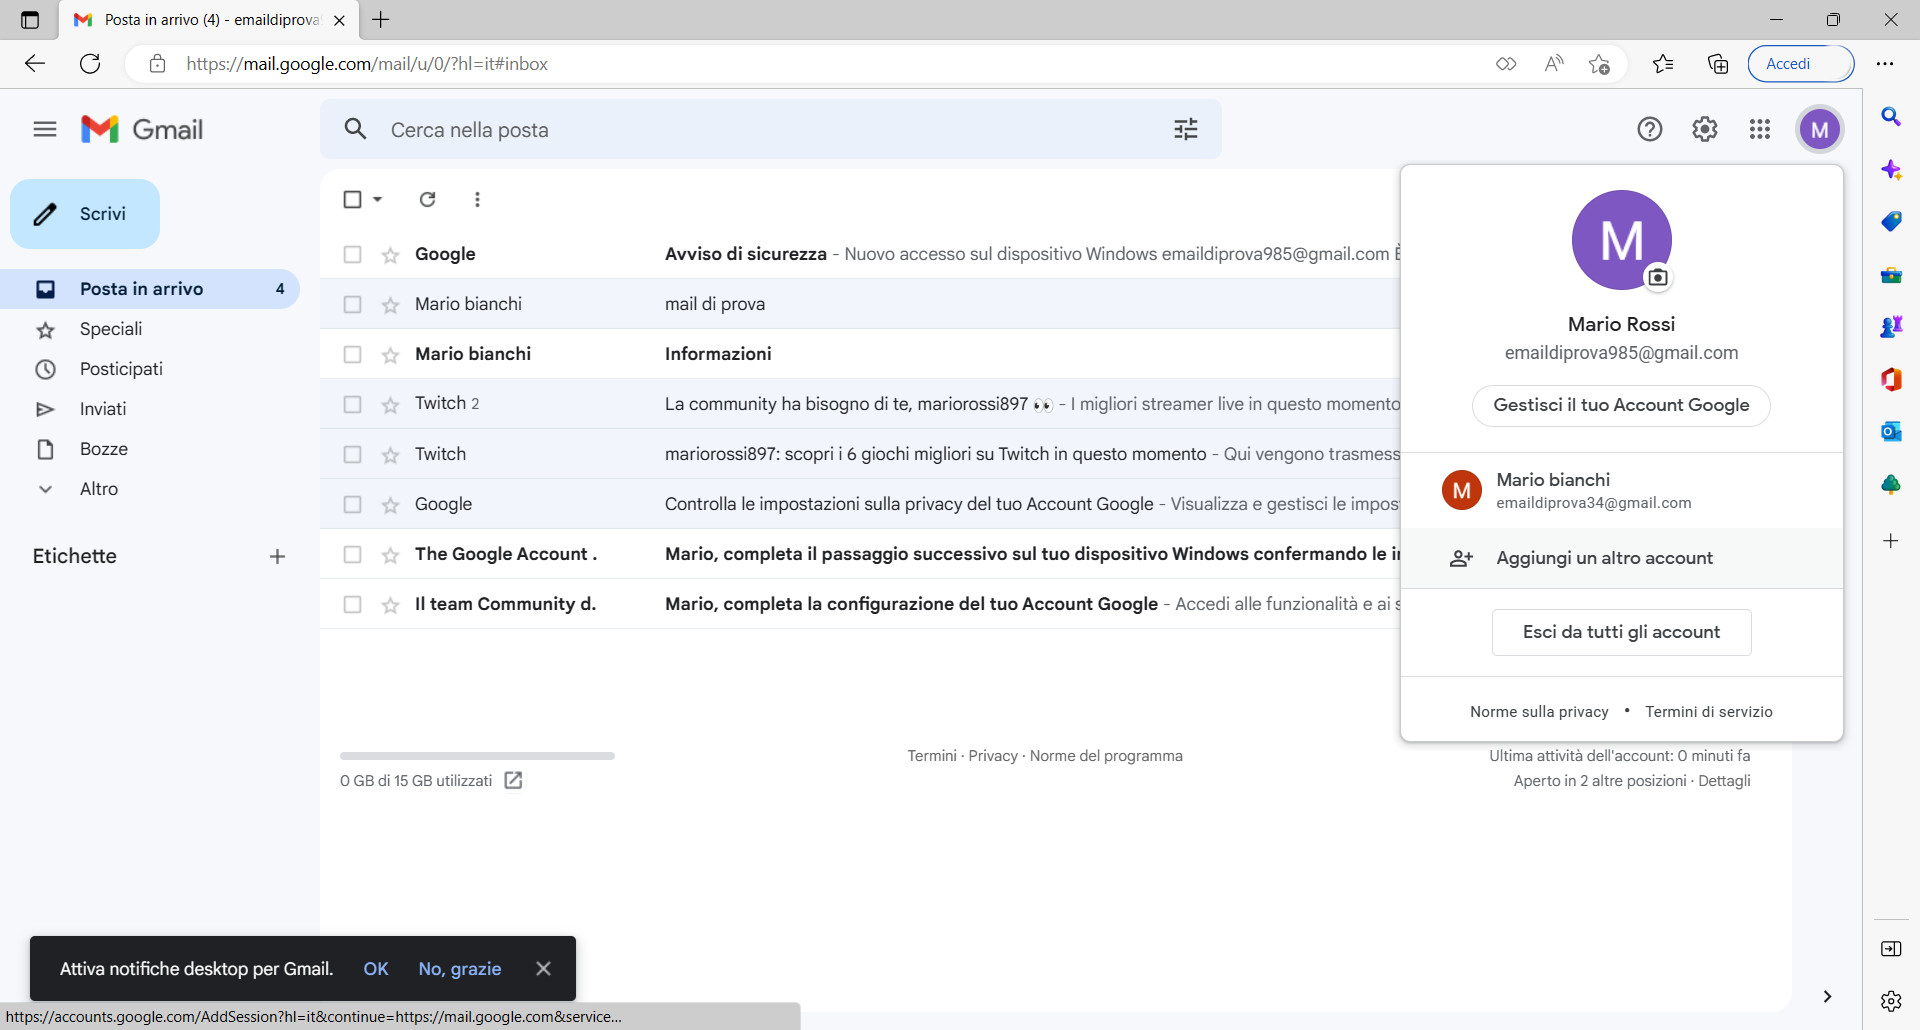The height and width of the screenshot is (1030, 1920).
Task: Open Gmail help question mark icon
Action: 1650,129
